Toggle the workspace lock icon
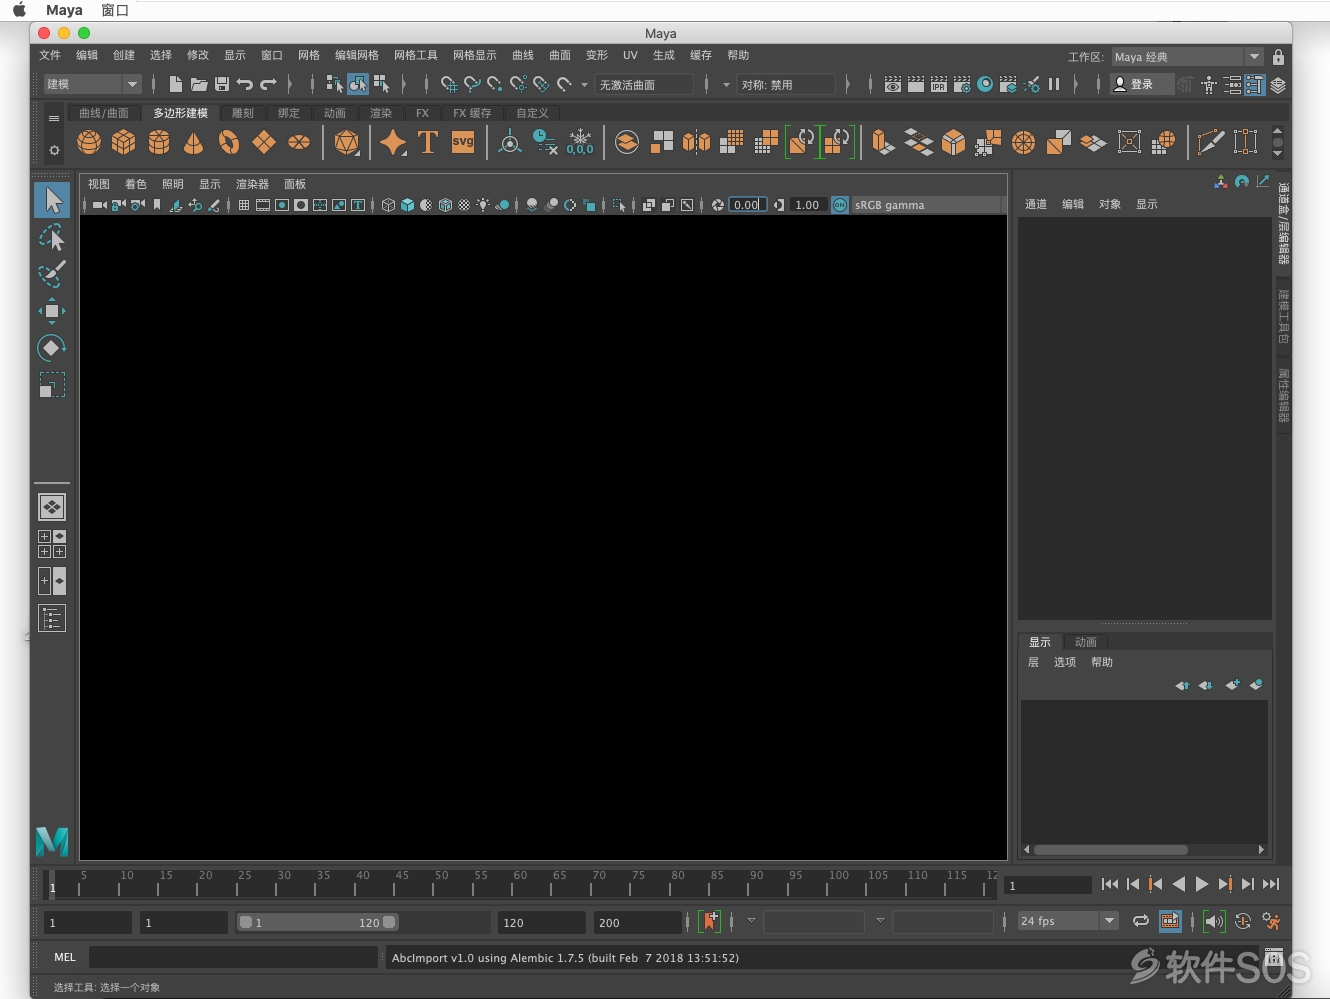Screen dimensions: 1330x999 (x=1278, y=57)
